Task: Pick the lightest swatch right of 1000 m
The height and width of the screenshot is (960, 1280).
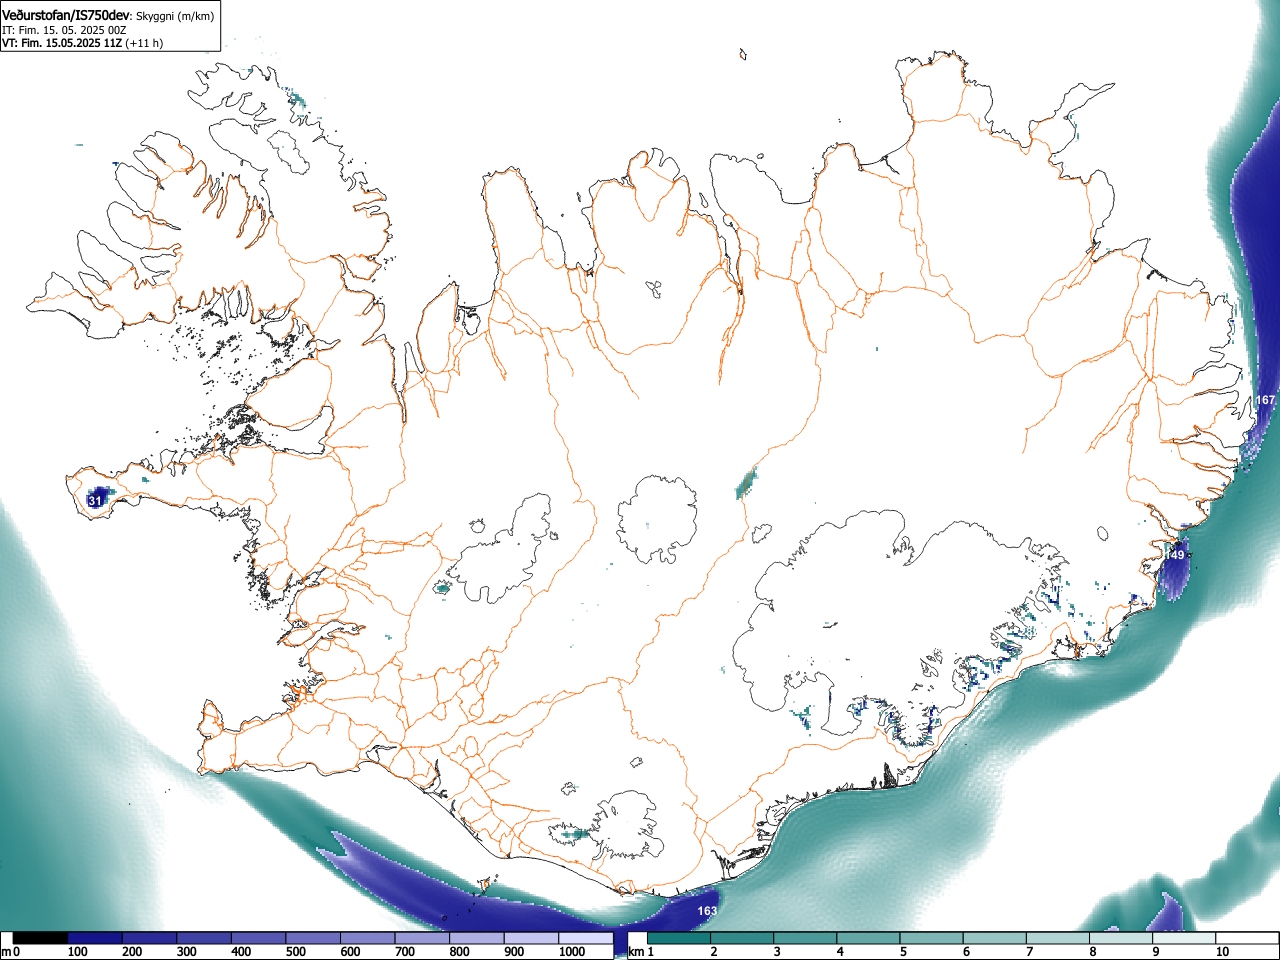Action: pos(585,938)
